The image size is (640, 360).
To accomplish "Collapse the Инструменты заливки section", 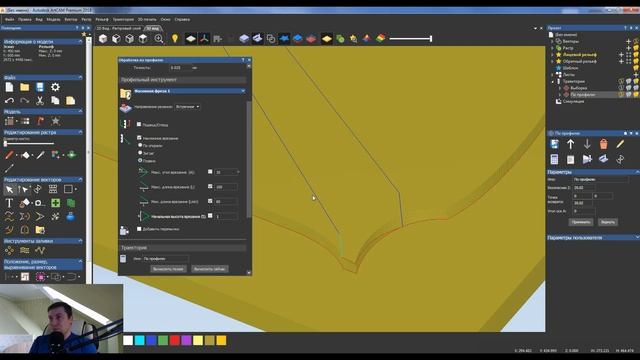I will point(80,241).
